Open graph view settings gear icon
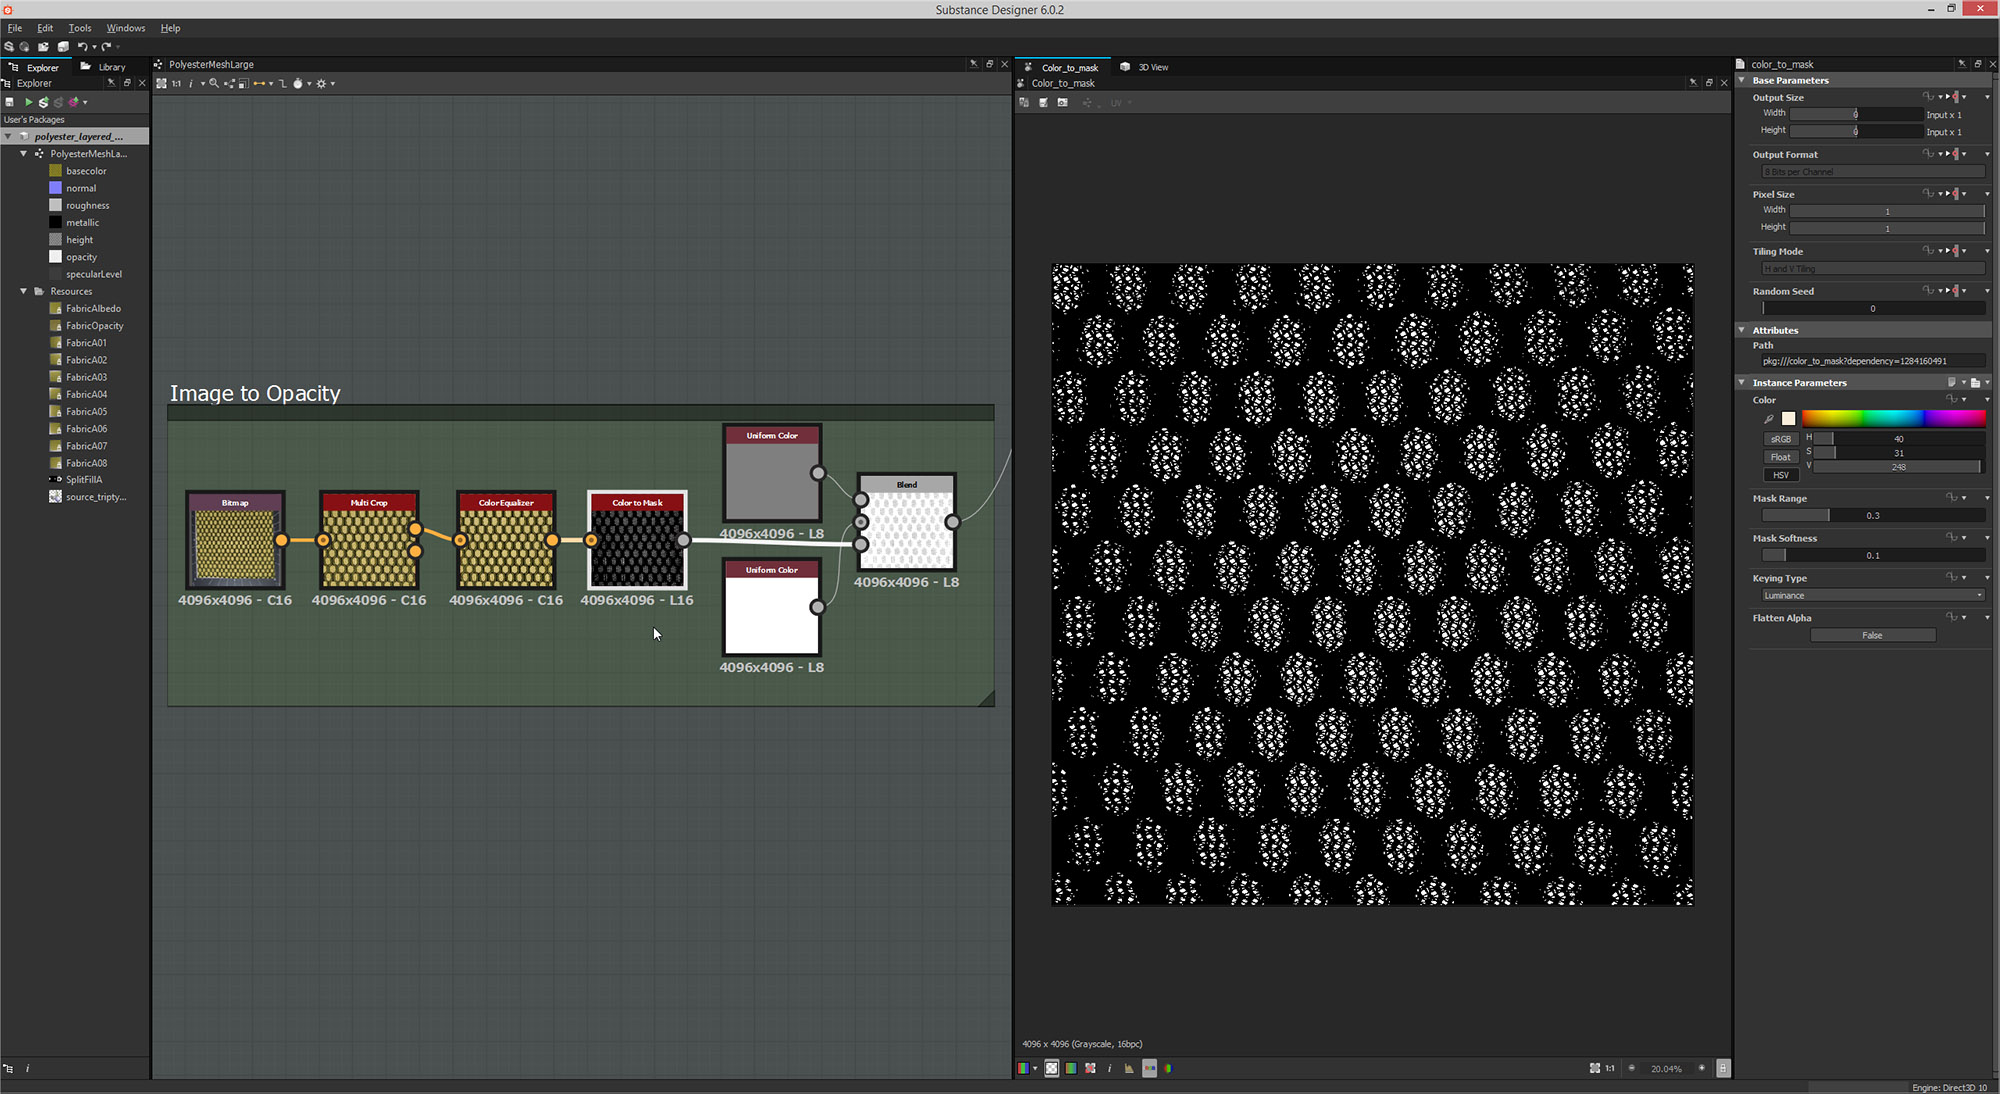The height and width of the screenshot is (1094, 2000). pyautogui.click(x=322, y=84)
